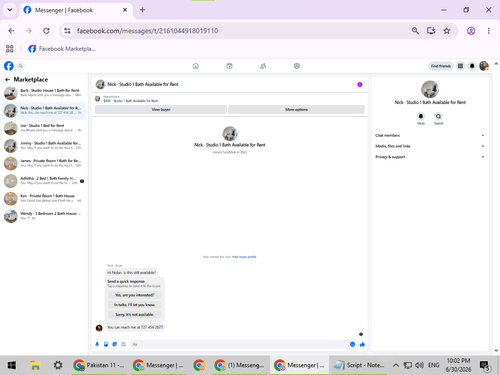Reload the page

(46, 31)
